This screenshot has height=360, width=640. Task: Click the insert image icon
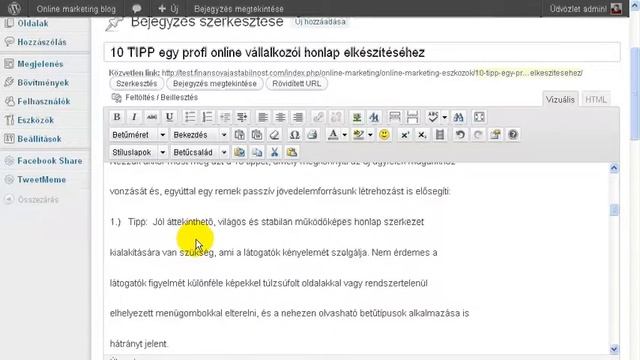pyautogui.click(x=357, y=117)
